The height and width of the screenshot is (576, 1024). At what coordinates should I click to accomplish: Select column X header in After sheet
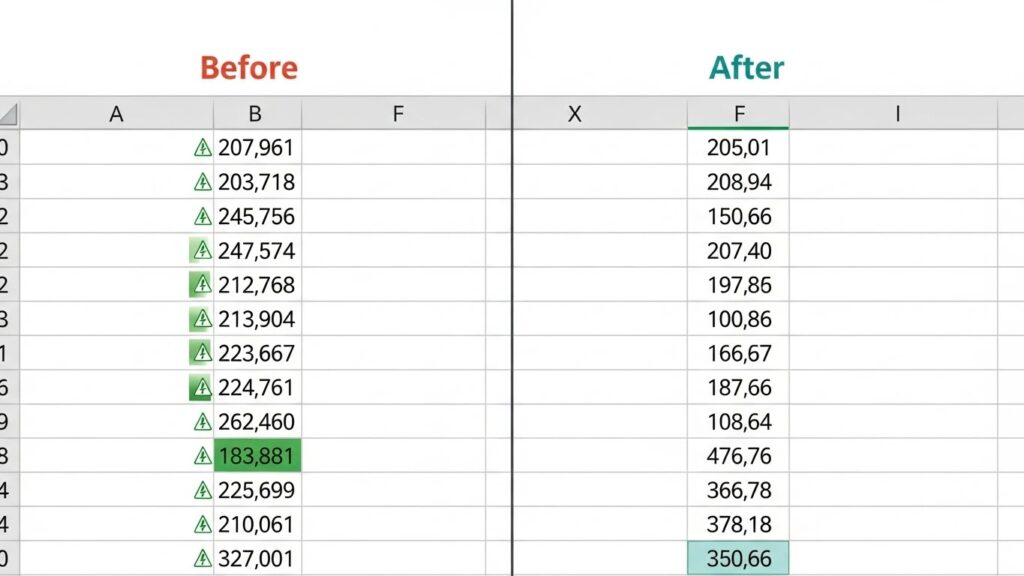coord(574,114)
